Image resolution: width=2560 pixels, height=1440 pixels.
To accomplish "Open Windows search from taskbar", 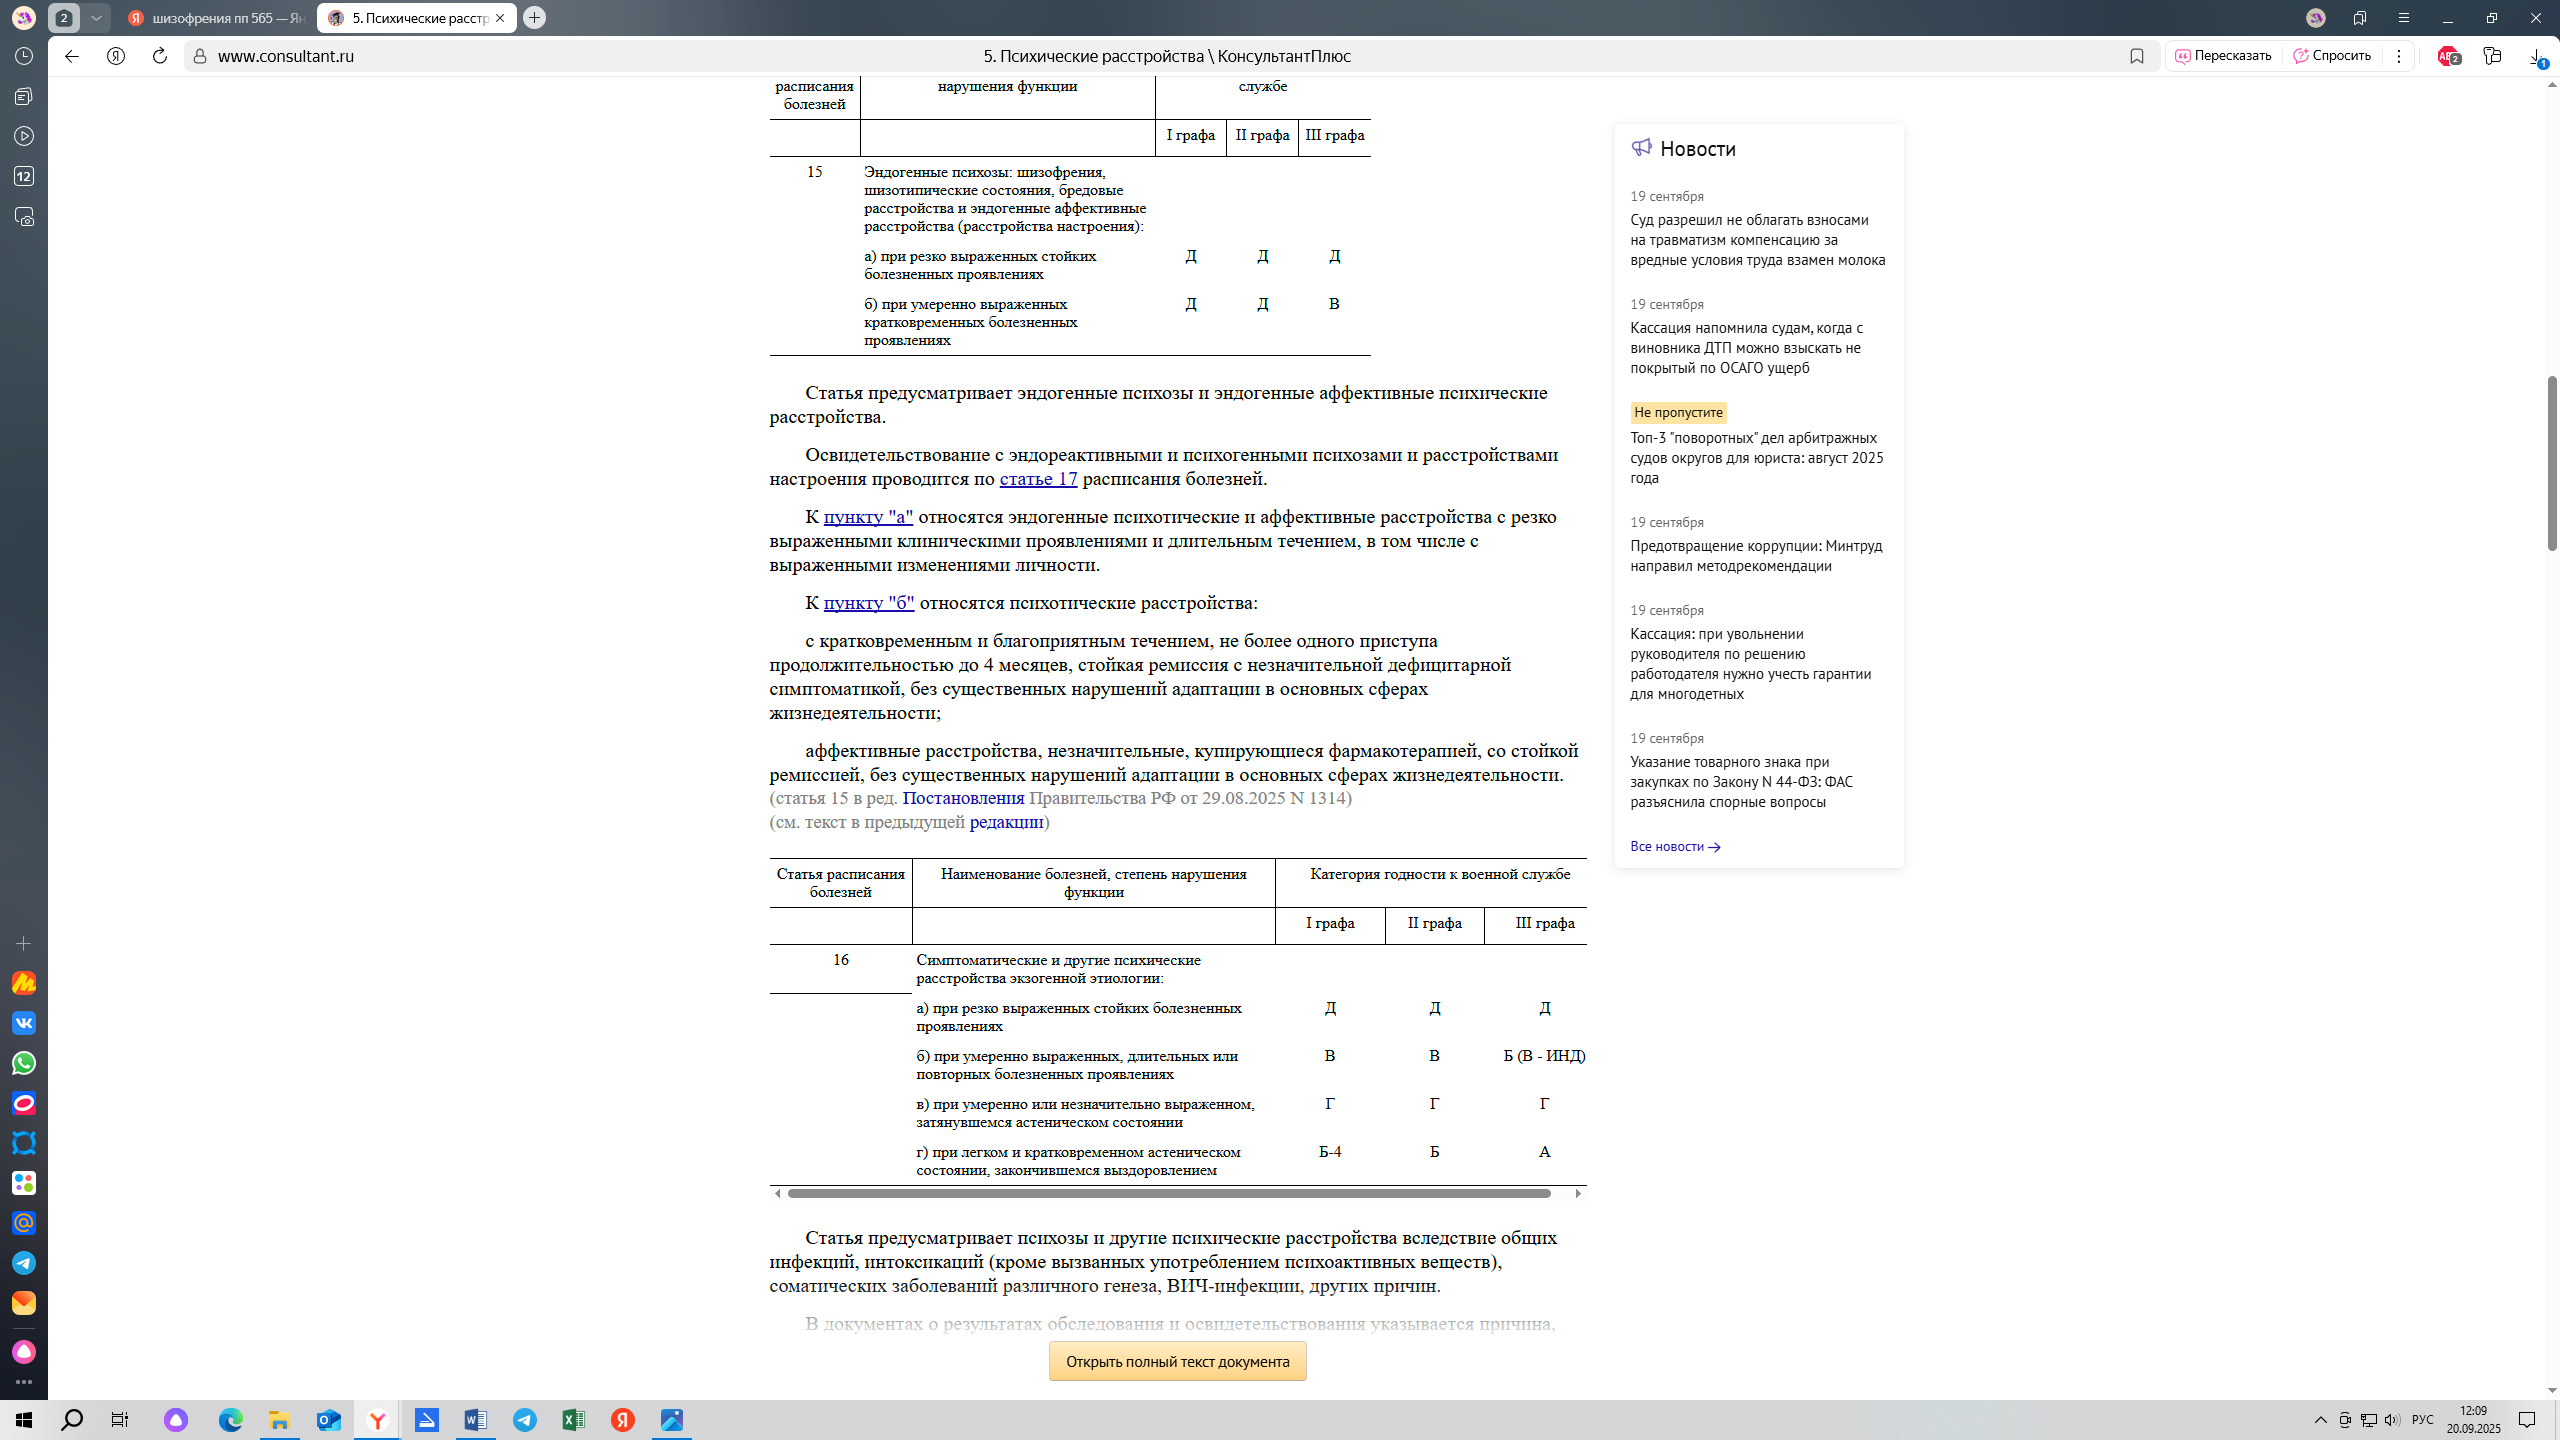I will (72, 1420).
